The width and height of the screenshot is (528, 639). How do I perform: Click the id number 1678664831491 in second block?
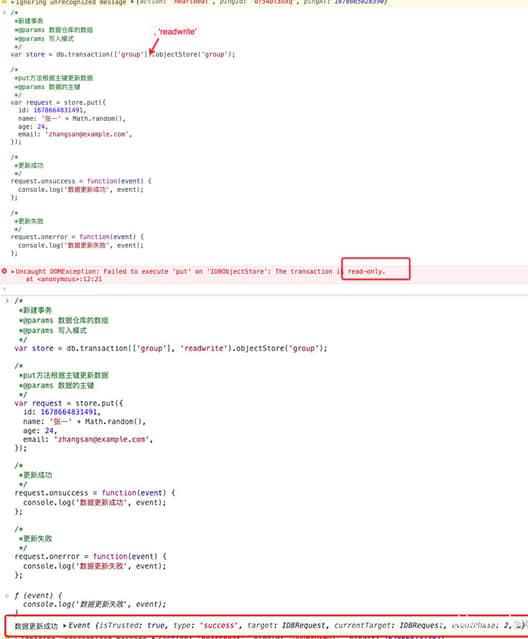[69, 412]
